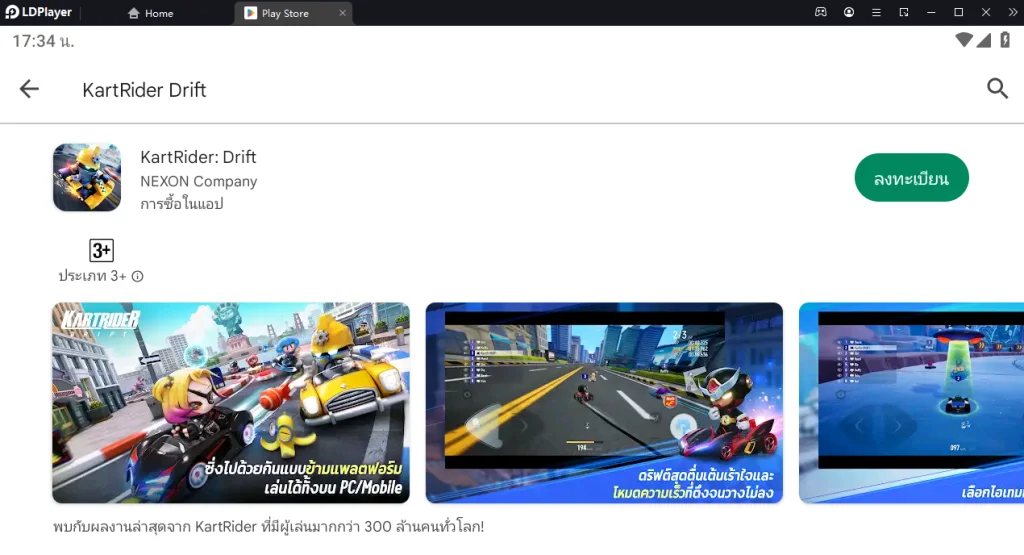
Task: Click the 17:34 clock in status bar
Action: point(43,41)
